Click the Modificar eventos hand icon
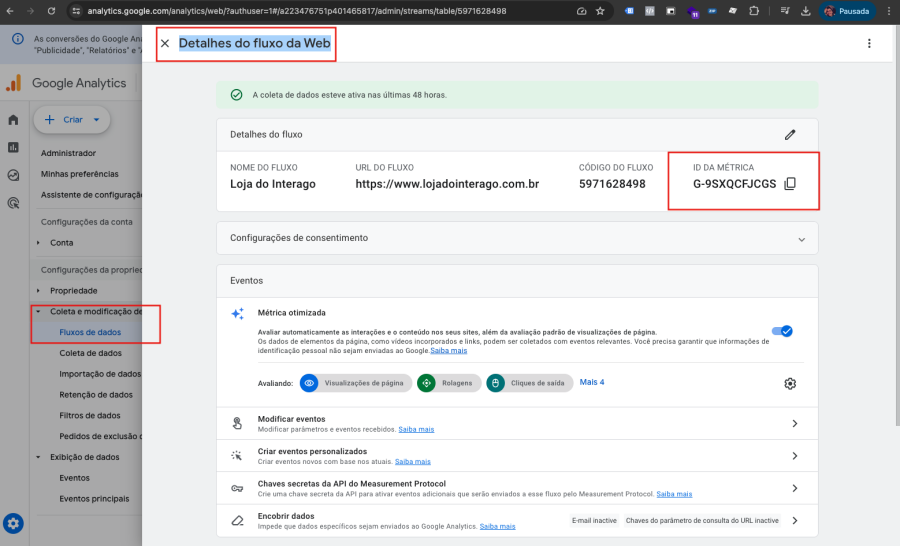The height and width of the screenshot is (546, 900). coord(237,424)
